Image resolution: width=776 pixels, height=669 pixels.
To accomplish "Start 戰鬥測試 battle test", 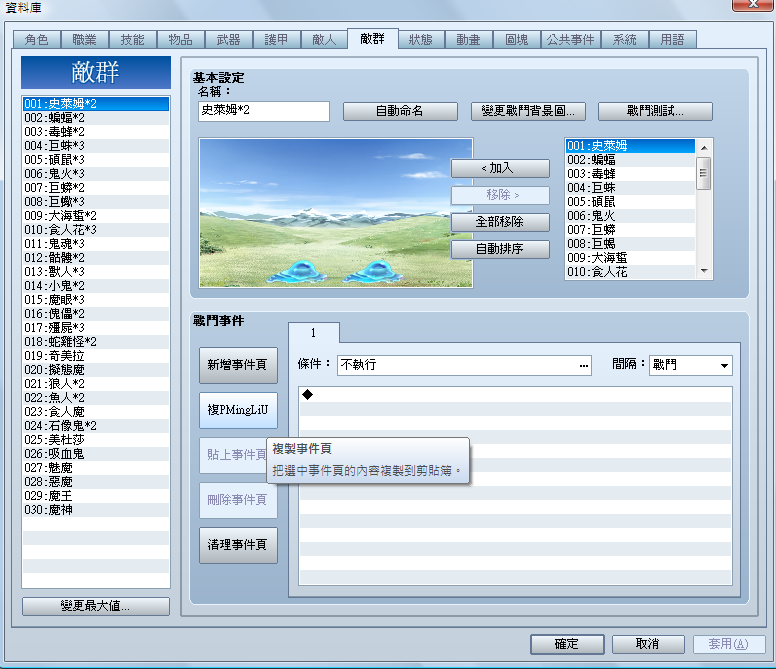I will click(x=655, y=111).
